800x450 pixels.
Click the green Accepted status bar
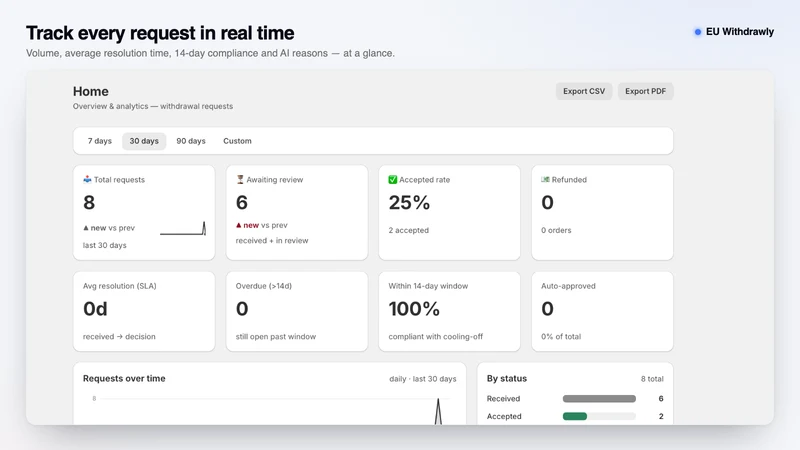pyautogui.click(x=574, y=416)
